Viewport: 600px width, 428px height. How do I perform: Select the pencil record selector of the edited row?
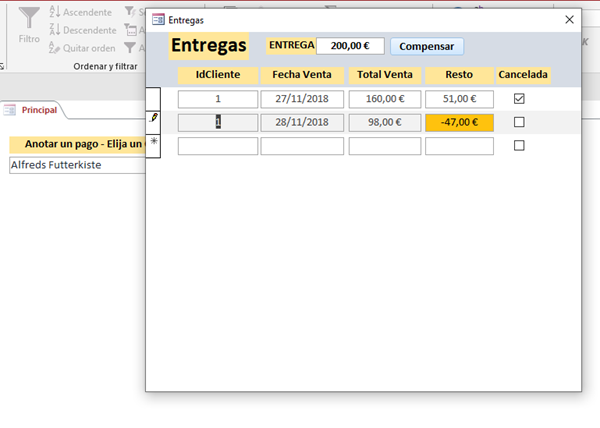tap(153, 120)
